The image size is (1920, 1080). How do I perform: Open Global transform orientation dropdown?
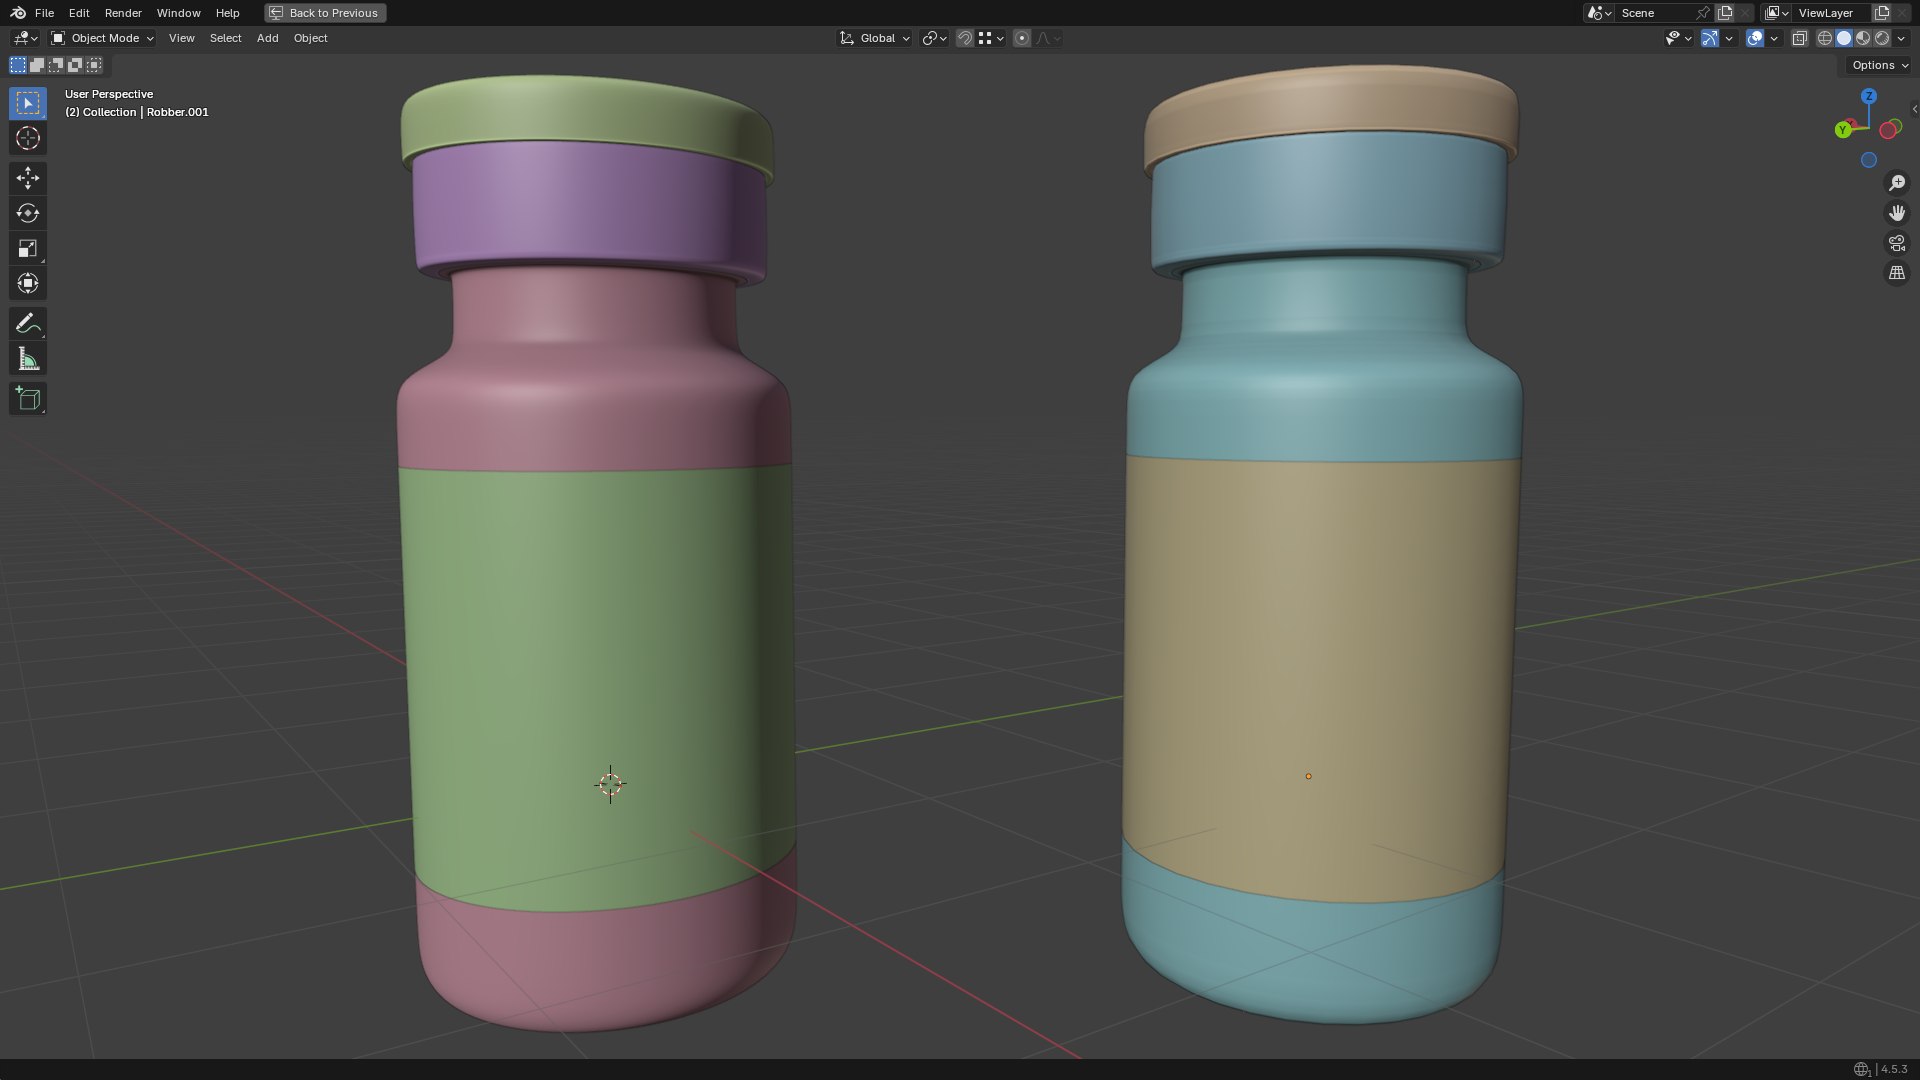coord(875,38)
